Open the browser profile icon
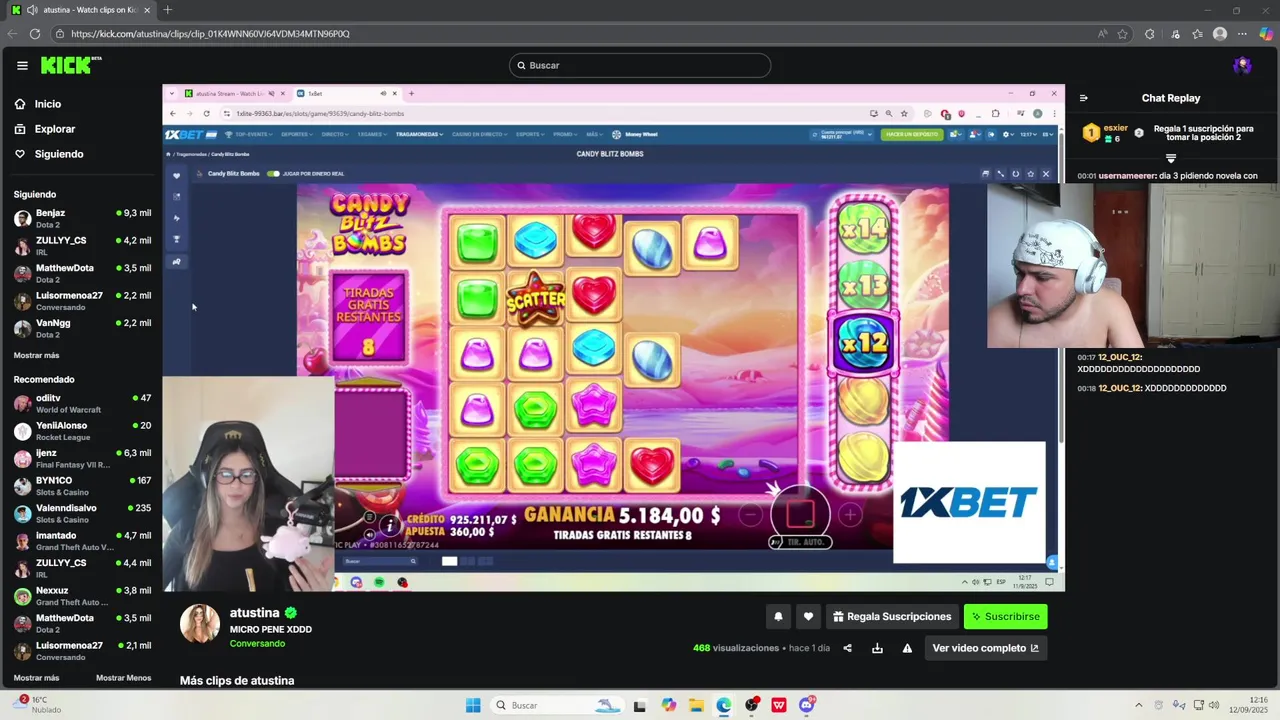Image resolution: width=1280 pixels, height=720 pixels. coord(1219,34)
